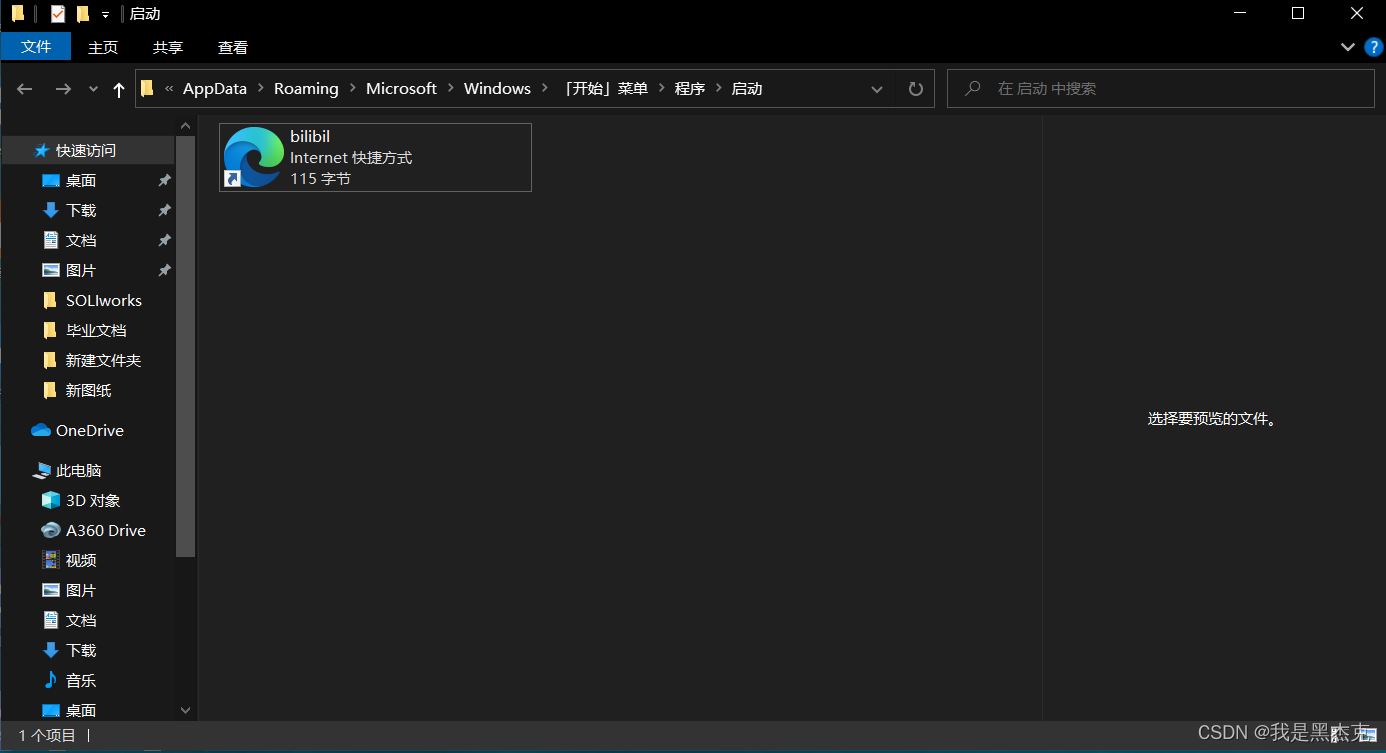Click the pin icon beside Quick access 图片
The image size is (1386, 753).
tap(164, 271)
